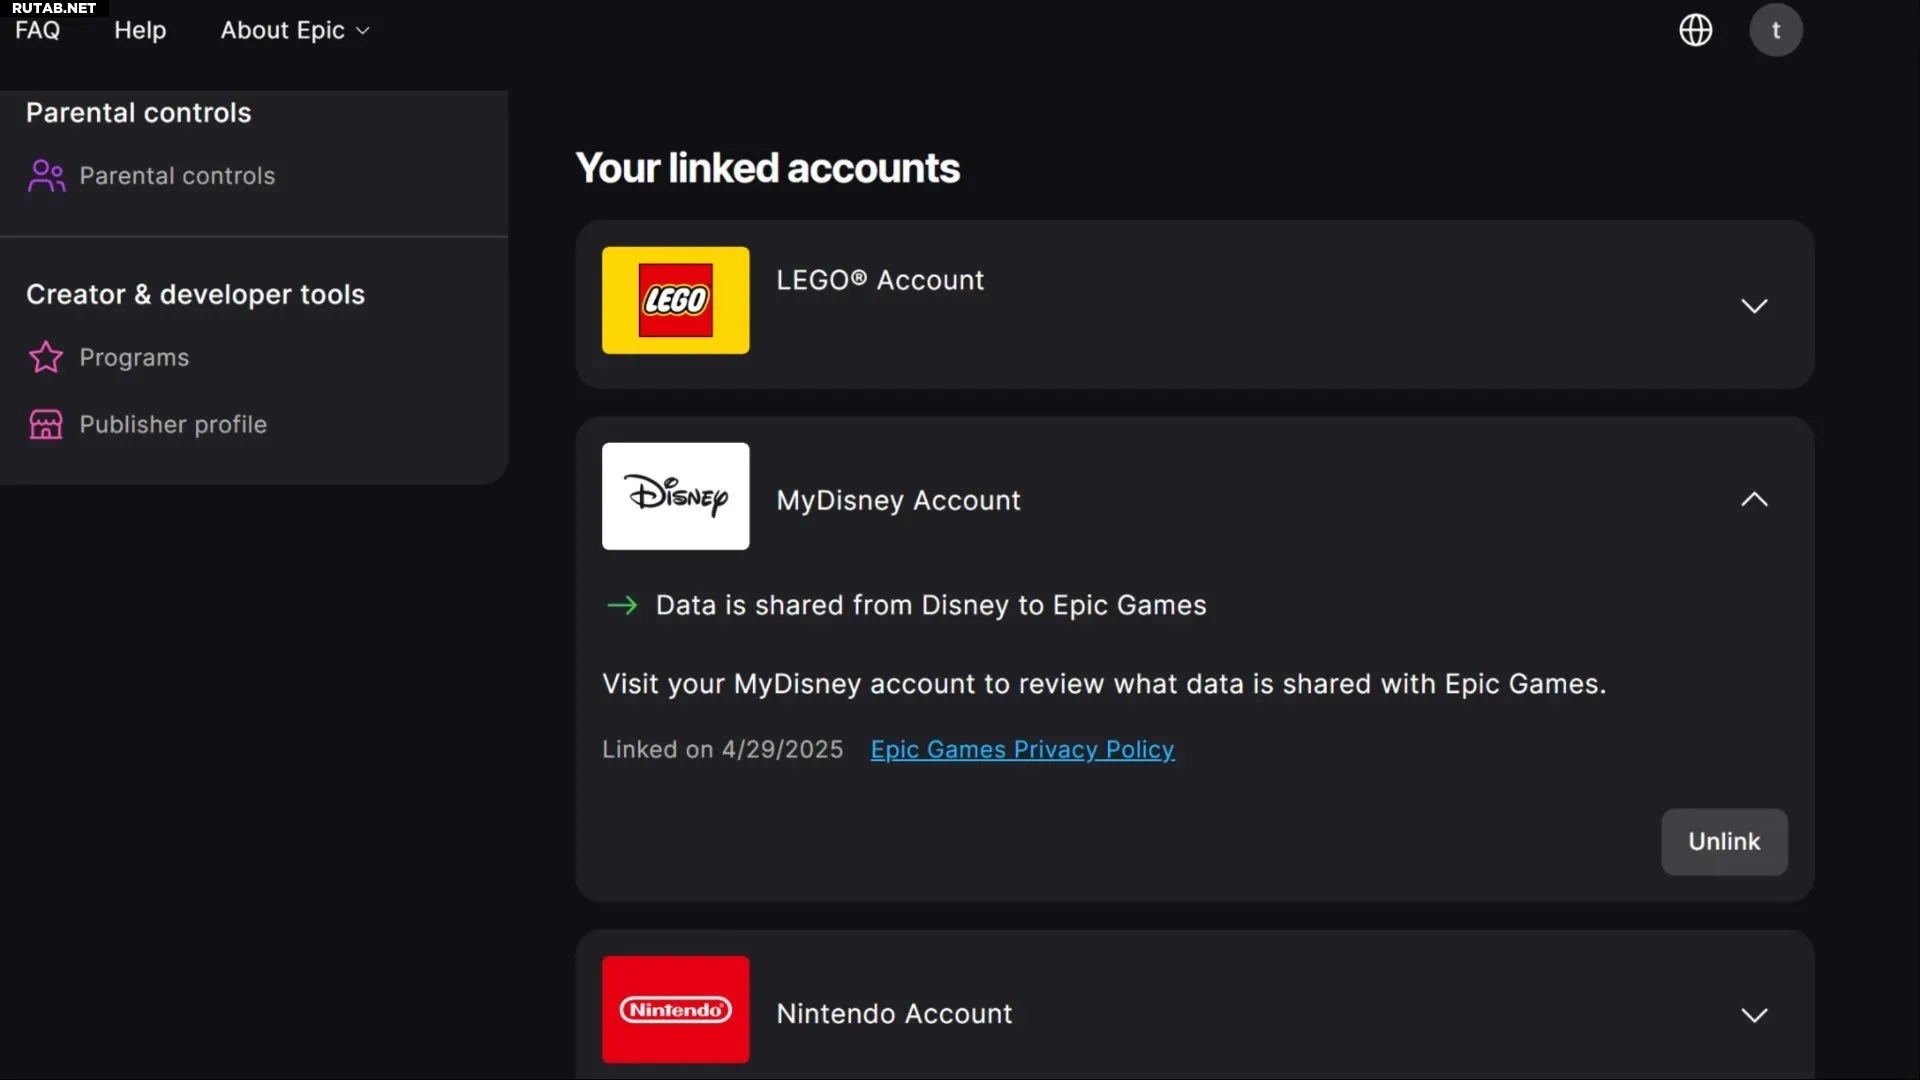Unlink the MyDisney account
Screen dimensions: 1920x1080
1724,842
